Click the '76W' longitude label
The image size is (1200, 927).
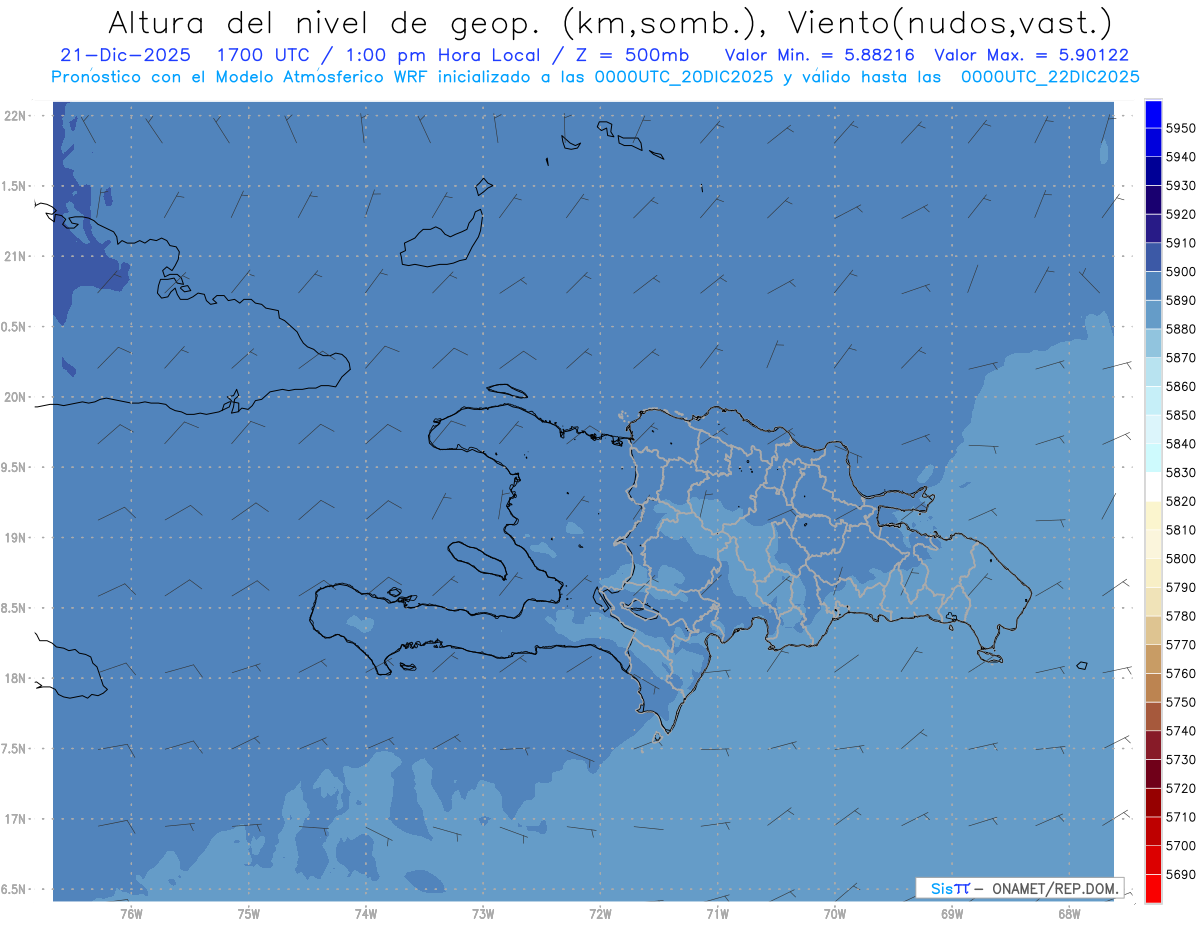(131, 913)
